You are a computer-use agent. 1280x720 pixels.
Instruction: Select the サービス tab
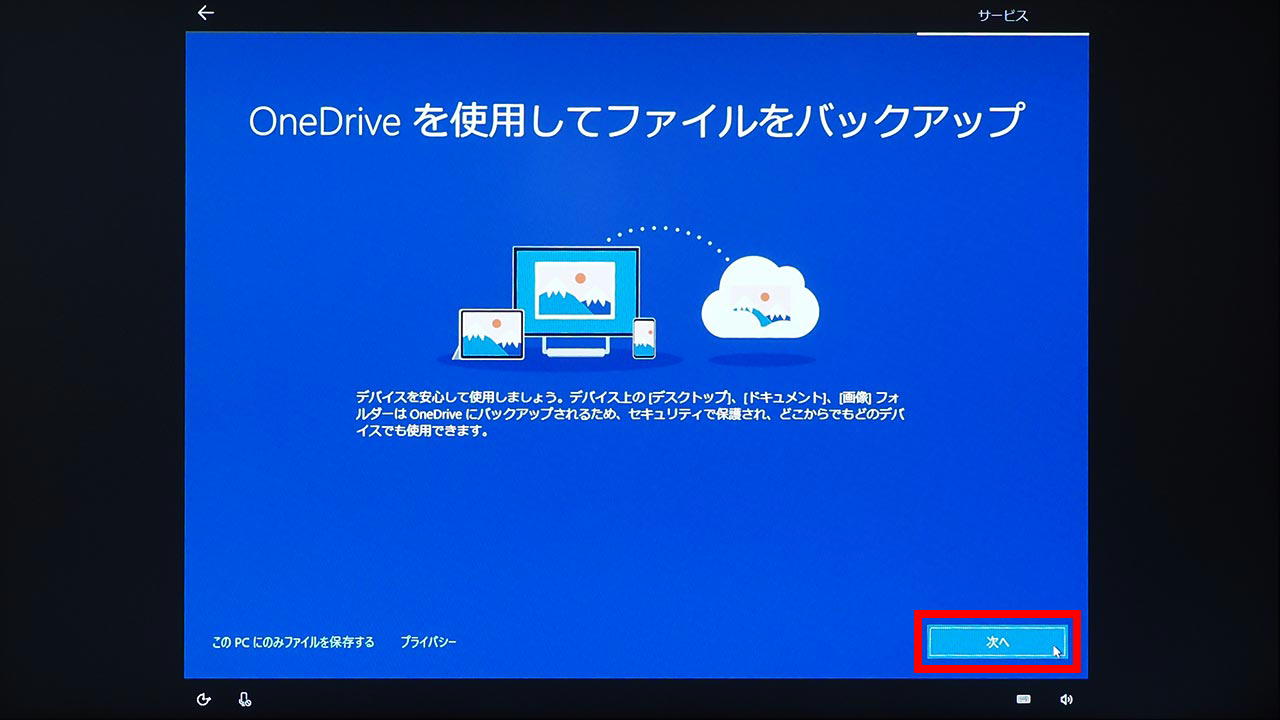[x=1002, y=16]
